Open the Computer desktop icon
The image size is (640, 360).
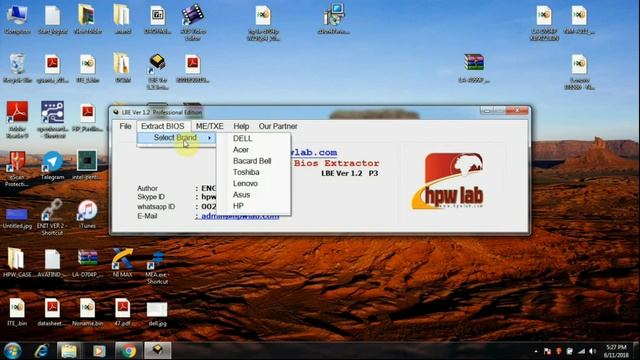coord(17,20)
